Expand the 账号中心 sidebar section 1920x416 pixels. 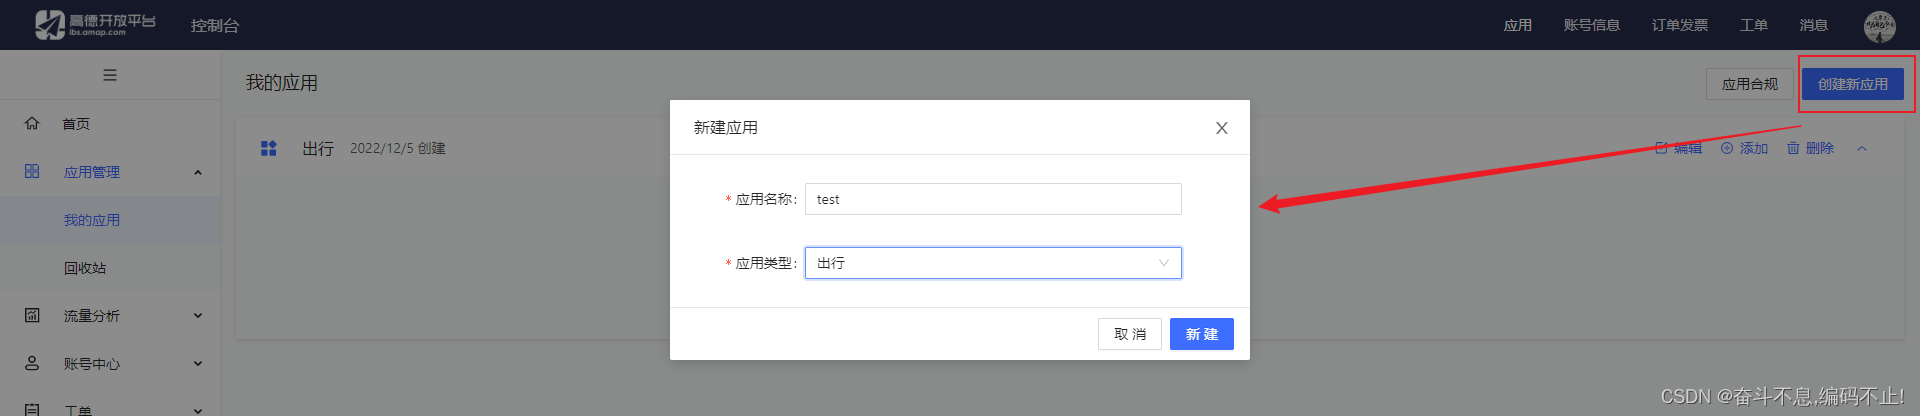coord(198,364)
